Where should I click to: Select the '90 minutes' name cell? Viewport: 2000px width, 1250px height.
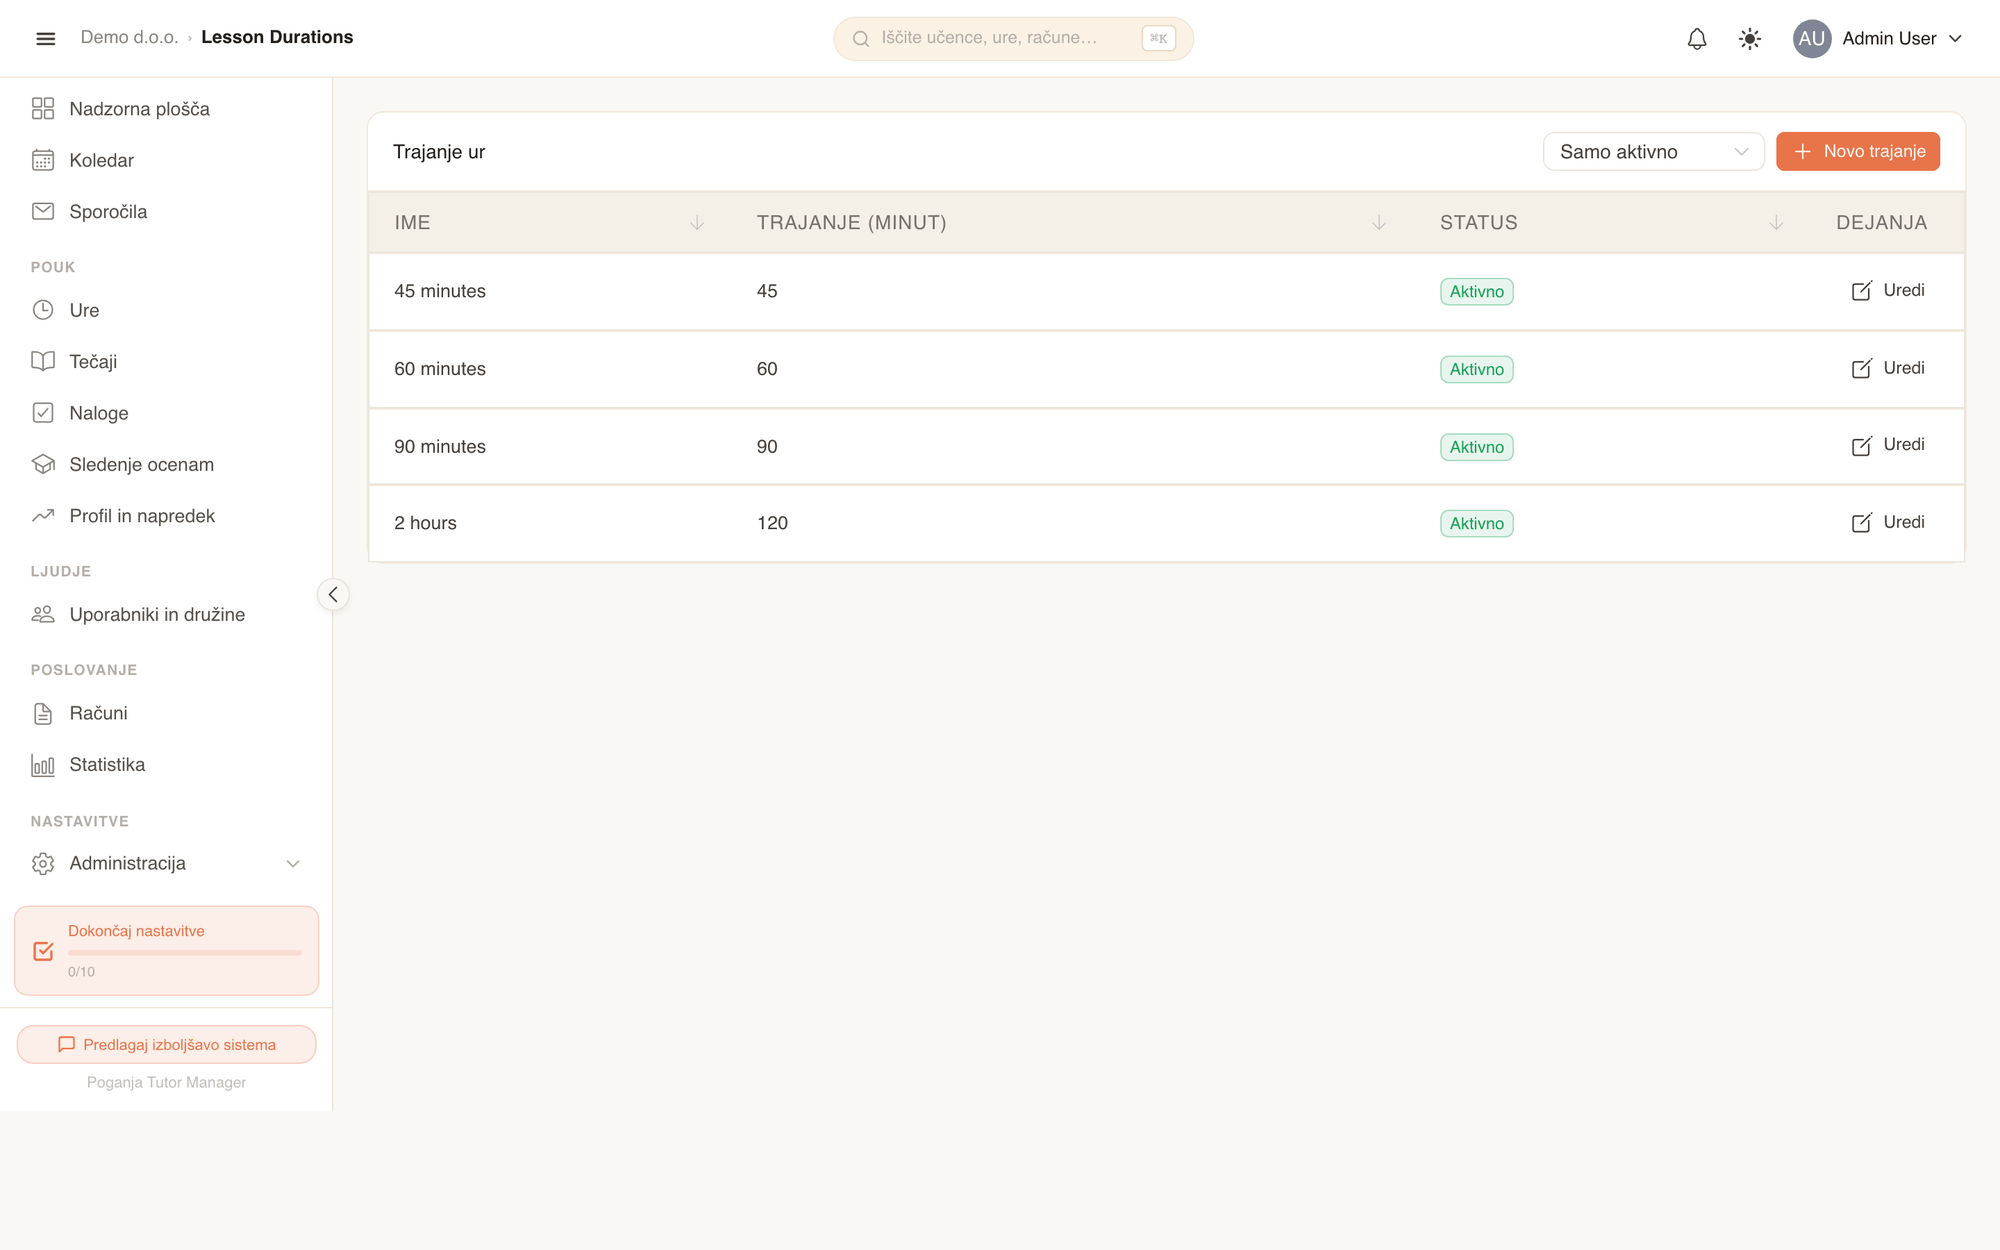click(x=440, y=447)
